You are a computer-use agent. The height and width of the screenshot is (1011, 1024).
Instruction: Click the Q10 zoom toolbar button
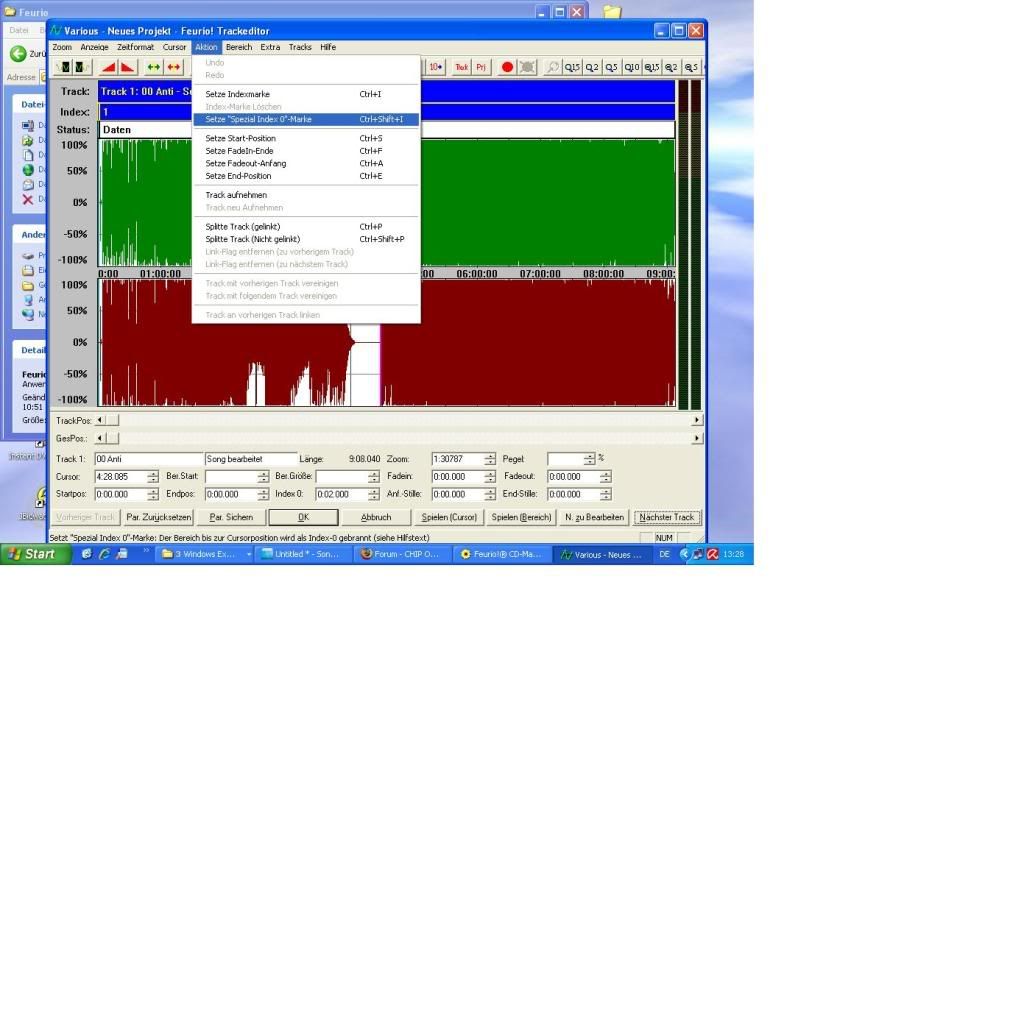632,67
